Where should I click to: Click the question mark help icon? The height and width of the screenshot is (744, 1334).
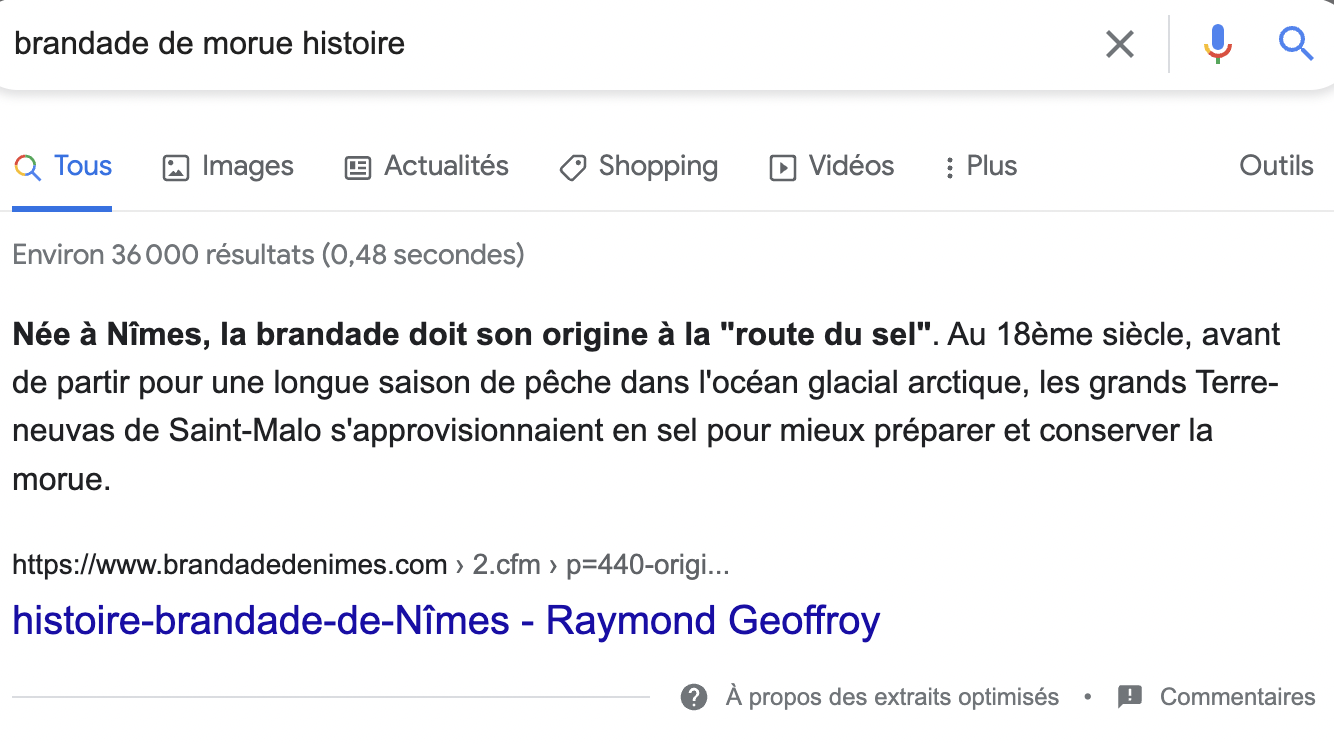point(694,697)
